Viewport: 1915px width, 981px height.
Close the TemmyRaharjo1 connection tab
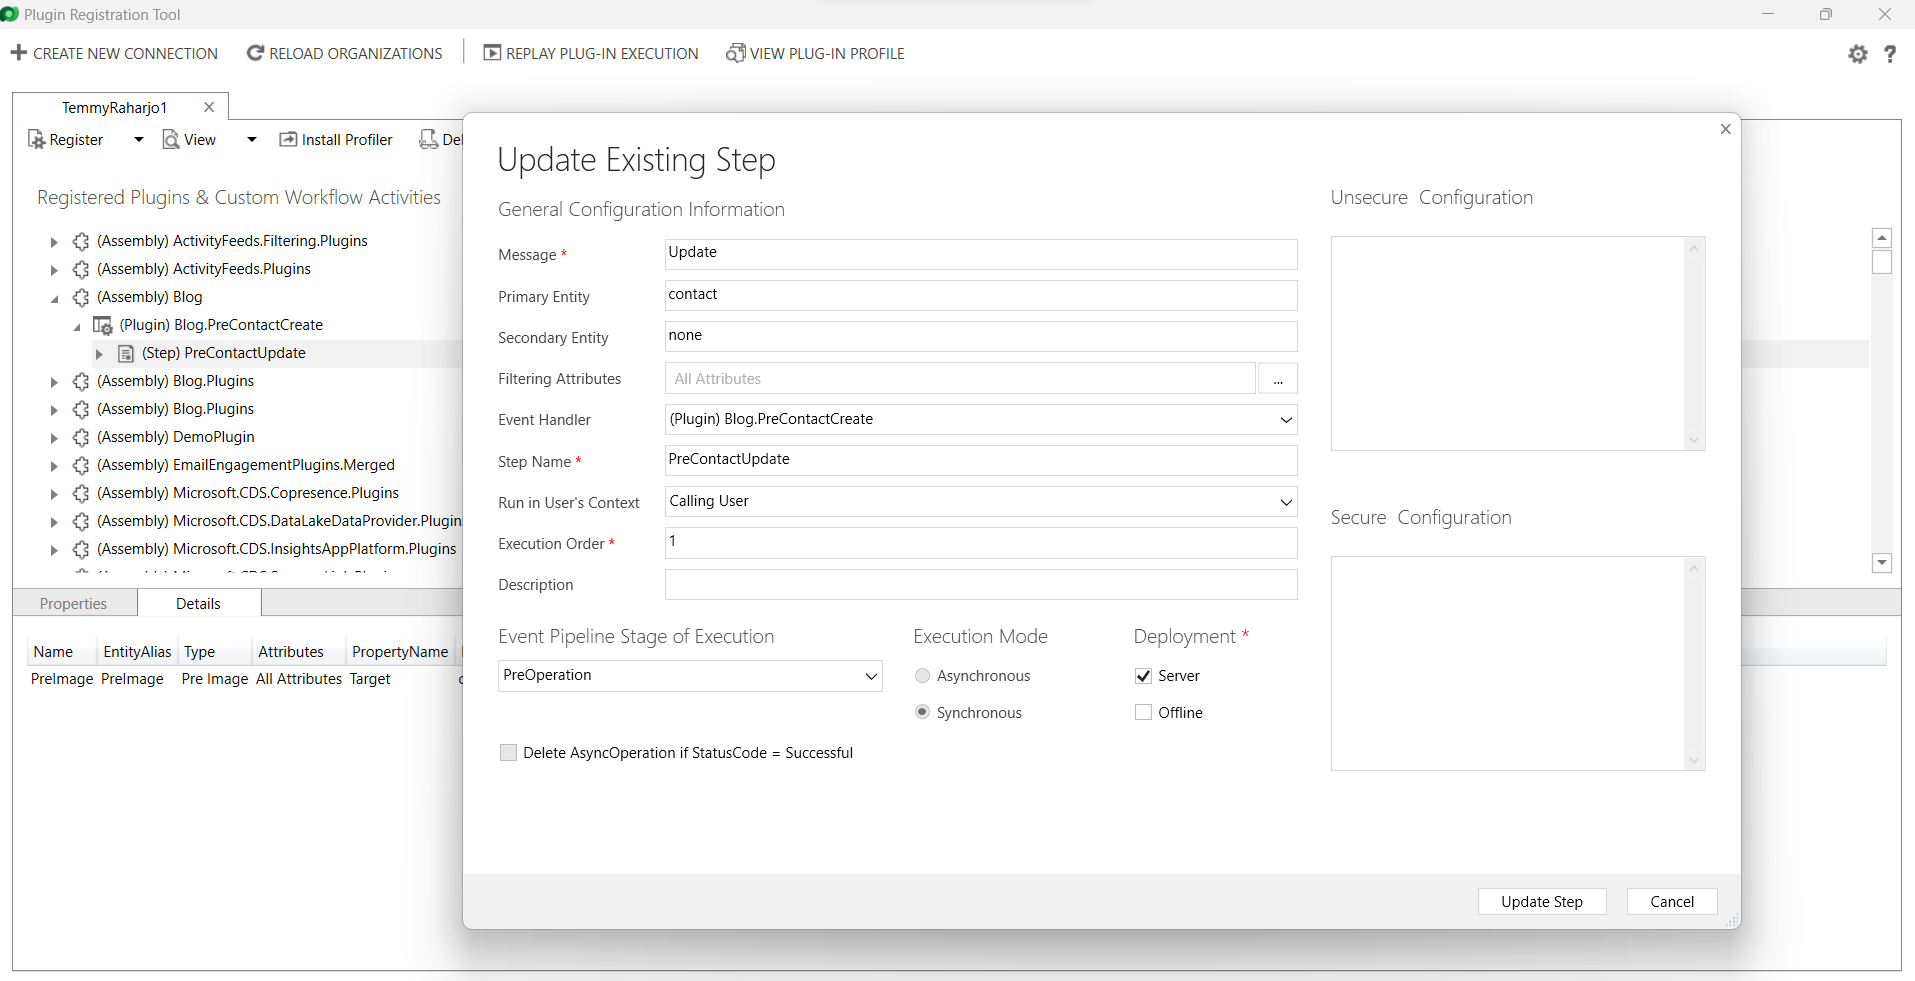click(x=209, y=107)
